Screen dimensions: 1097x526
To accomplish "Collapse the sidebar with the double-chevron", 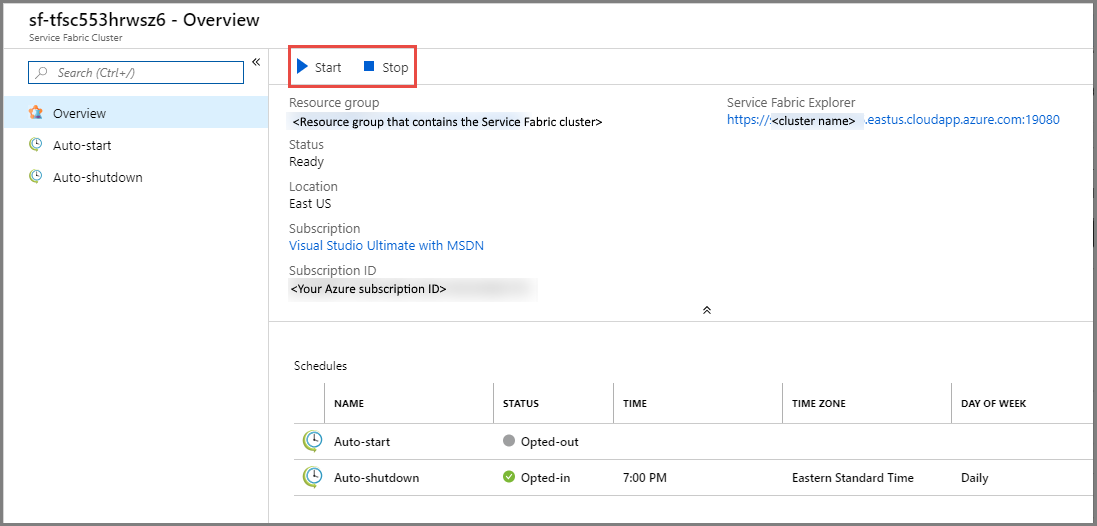I will (256, 62).
